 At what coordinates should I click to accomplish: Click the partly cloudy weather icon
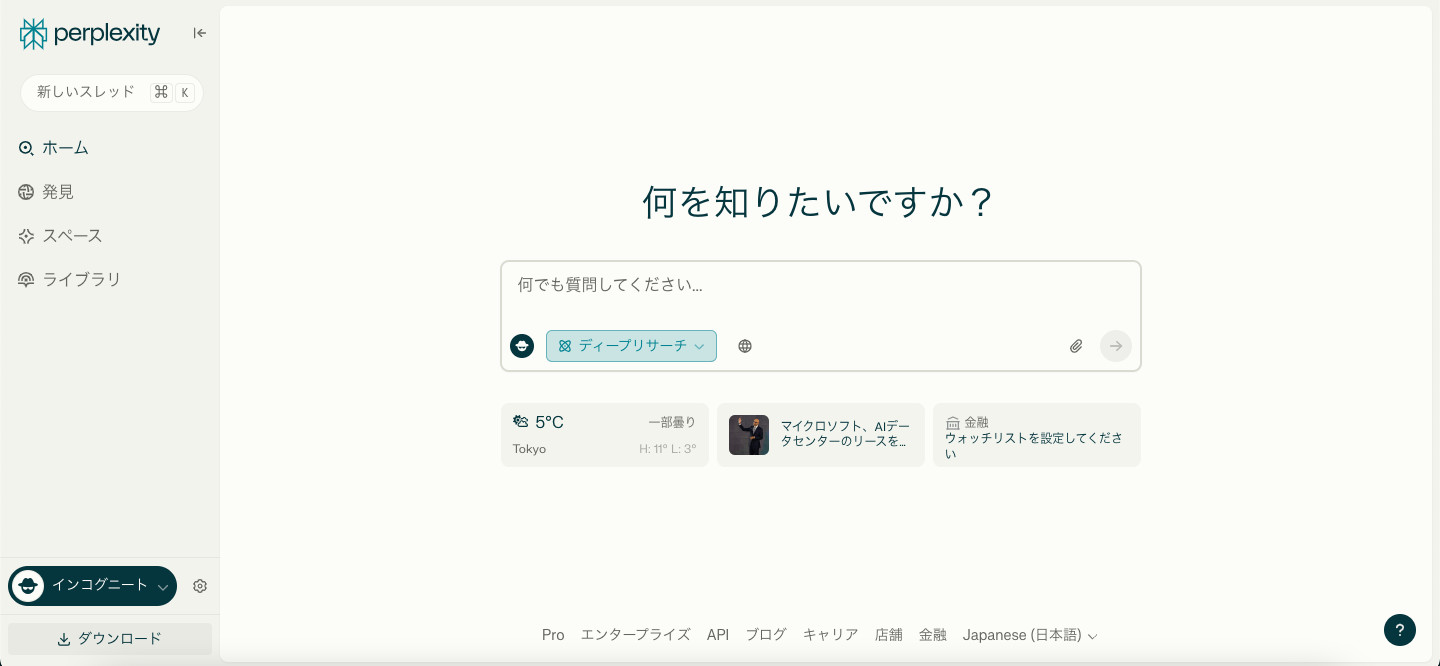tap(521, 422)
